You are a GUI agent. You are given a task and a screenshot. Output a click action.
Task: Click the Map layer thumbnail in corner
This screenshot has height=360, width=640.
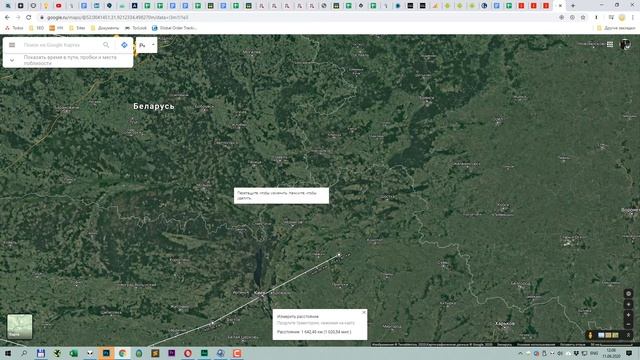20,326
